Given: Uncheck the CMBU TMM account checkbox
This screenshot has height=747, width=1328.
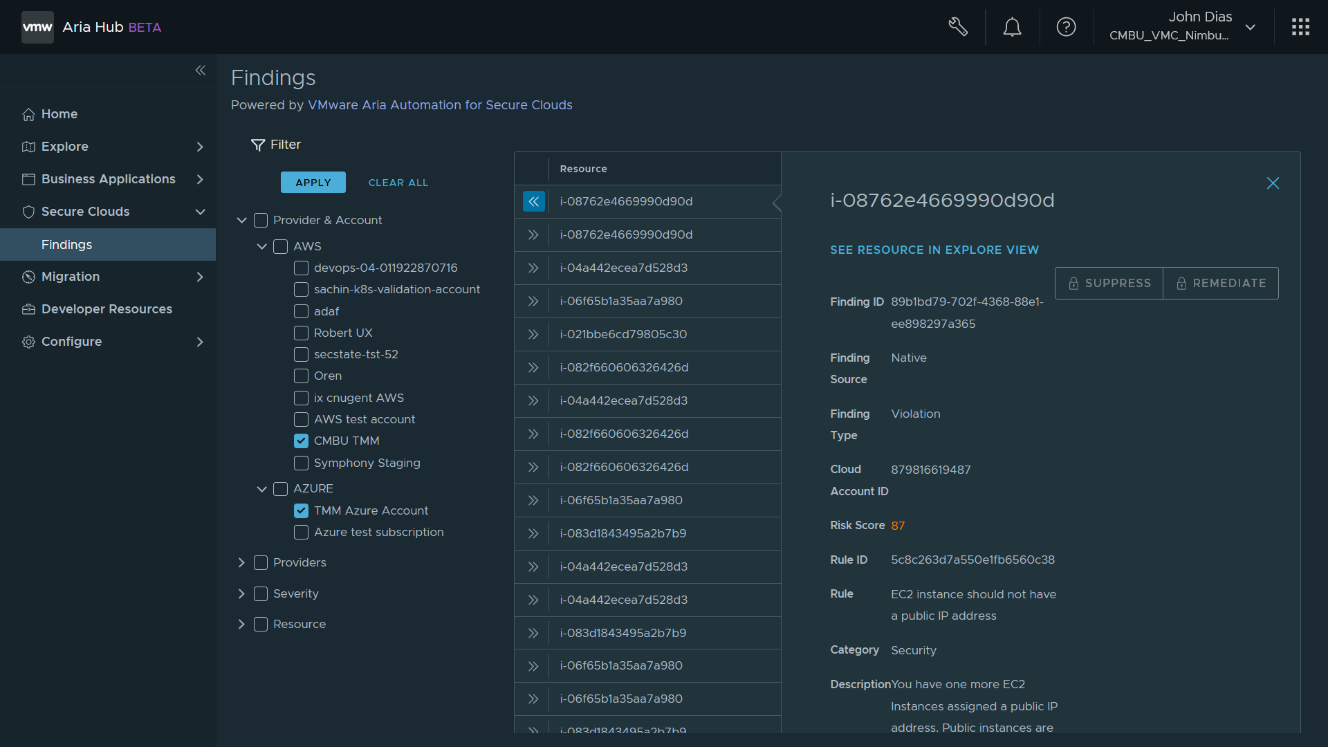Looking at the screenshot, I should [x=301, y=441].
